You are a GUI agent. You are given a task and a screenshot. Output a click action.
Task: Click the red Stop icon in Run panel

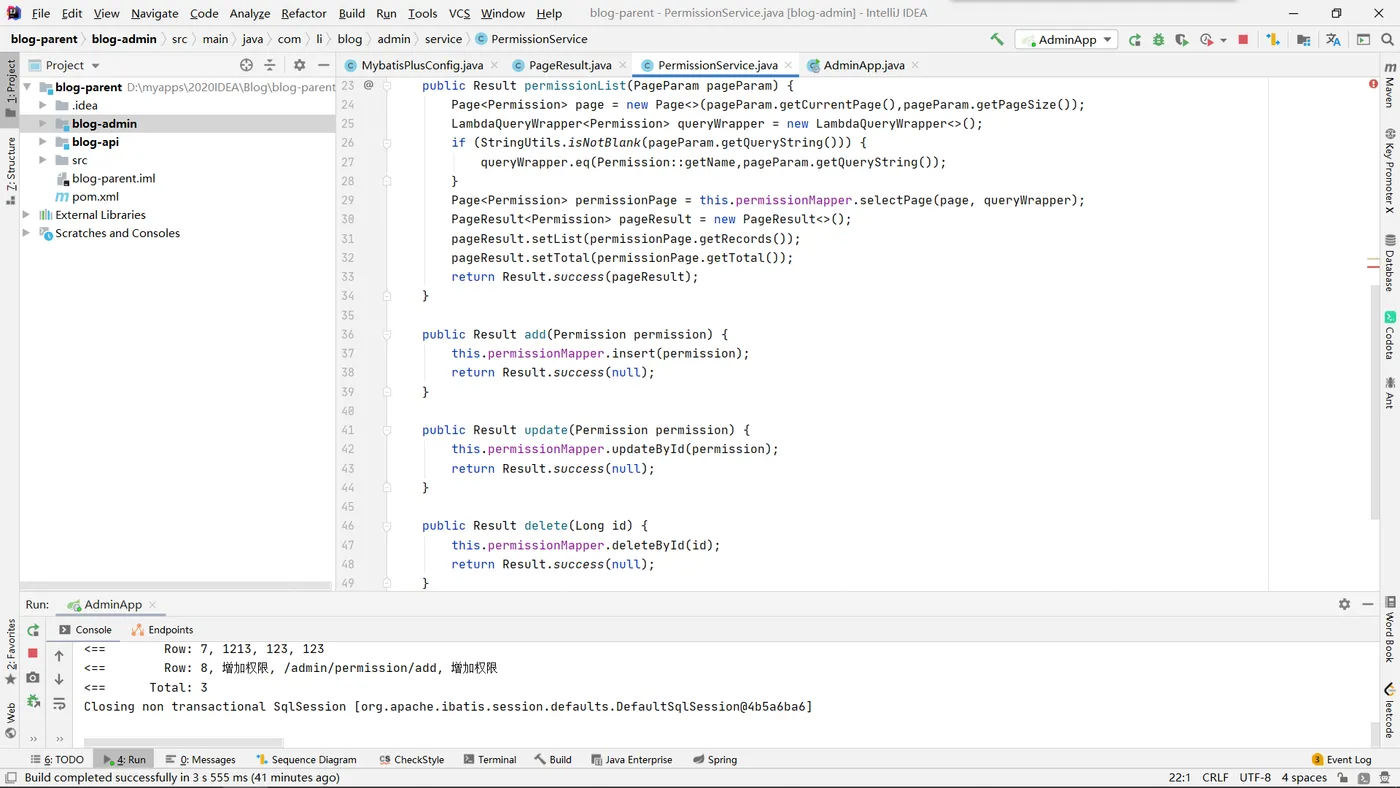(33, 653)
